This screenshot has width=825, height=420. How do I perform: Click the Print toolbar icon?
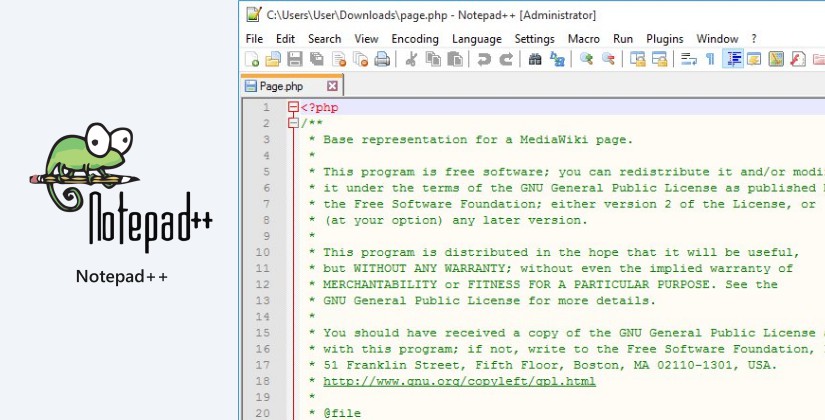382,60
